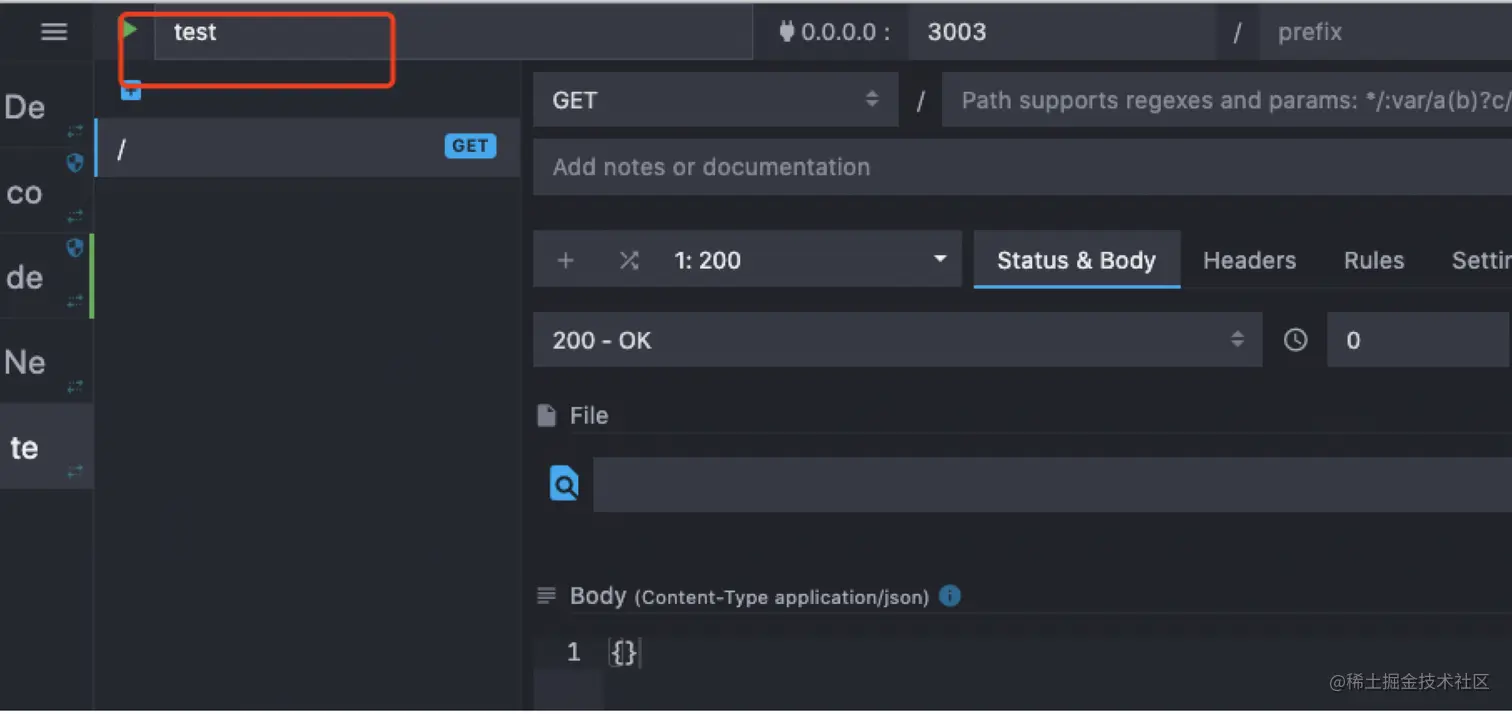The image size is (1512, 714).
Task: Select the 'co' environment in sidebar
Action: 47,191
